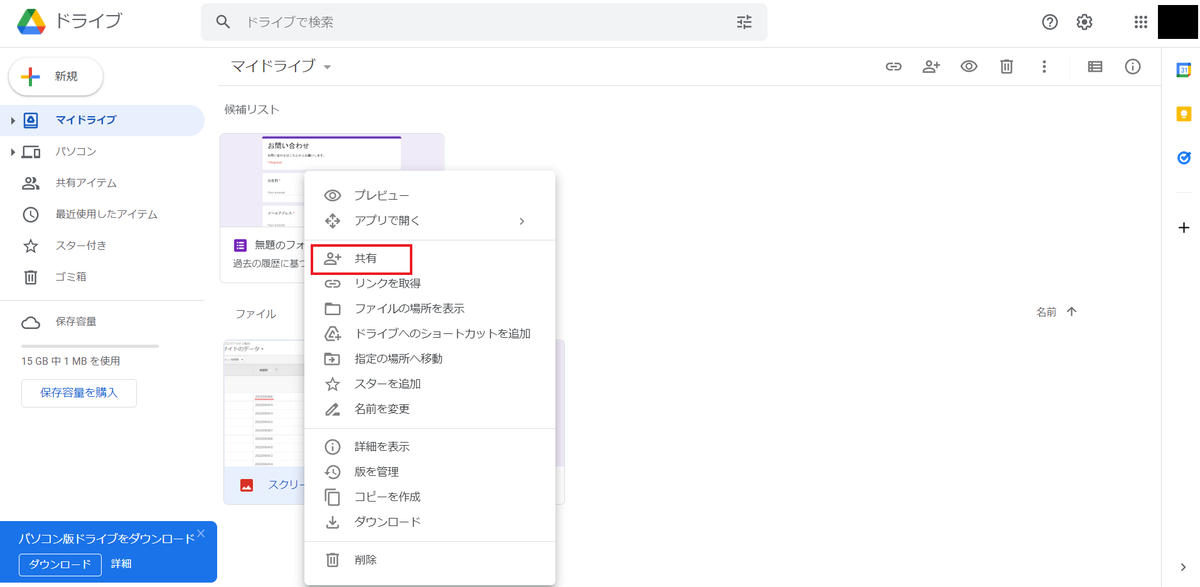Open search options with the filter icon
Screen dimensions: 1200x587
pos(744,21)
